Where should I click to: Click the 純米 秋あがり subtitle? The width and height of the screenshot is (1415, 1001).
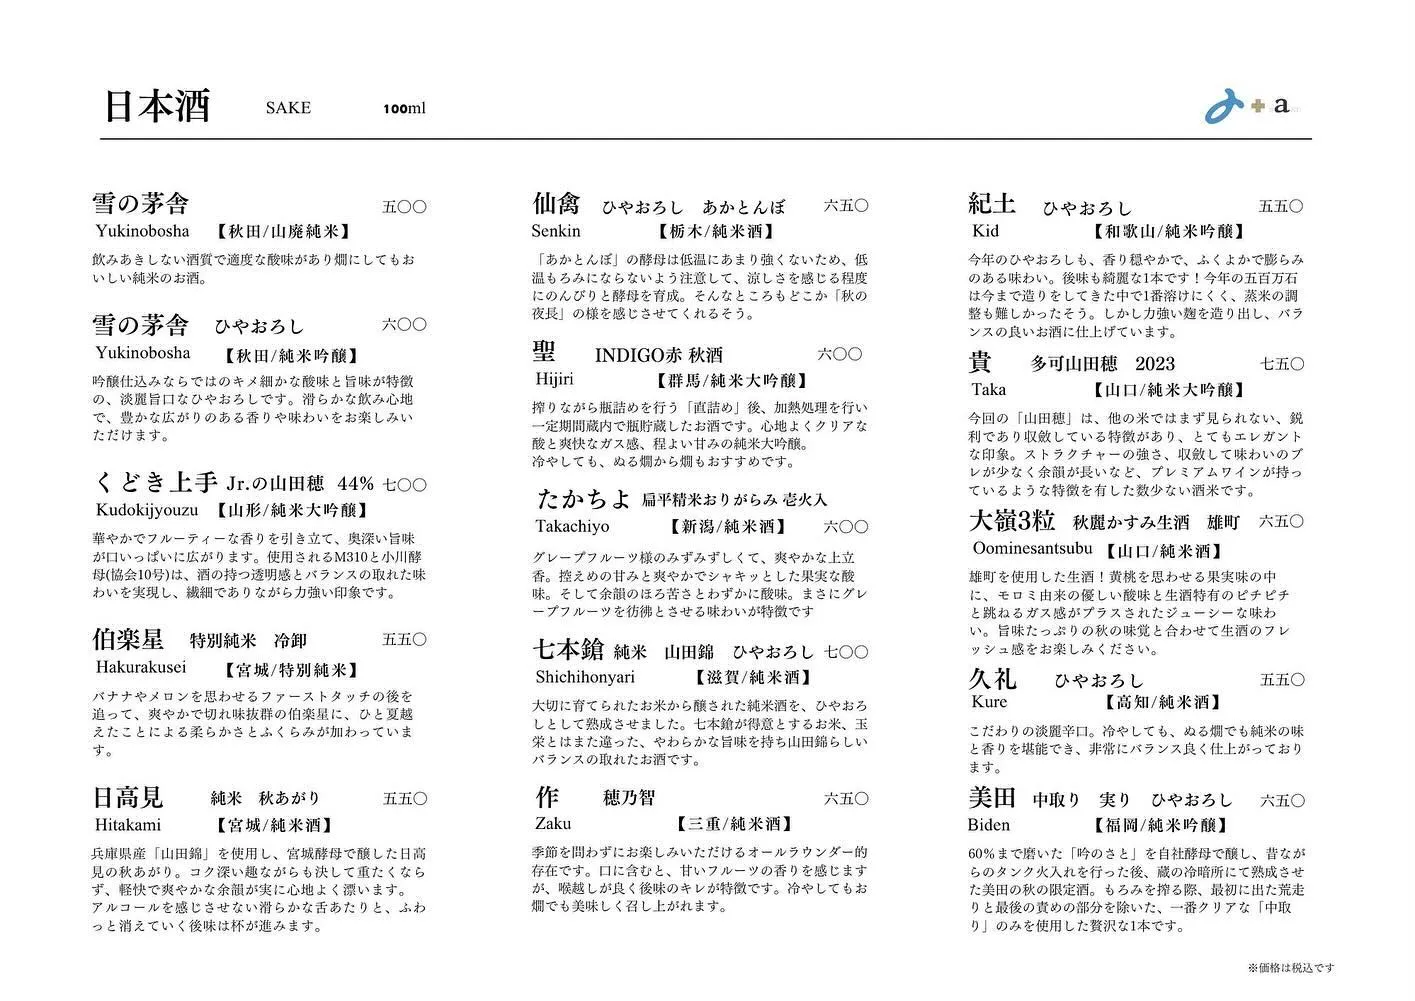click(265, 798)
